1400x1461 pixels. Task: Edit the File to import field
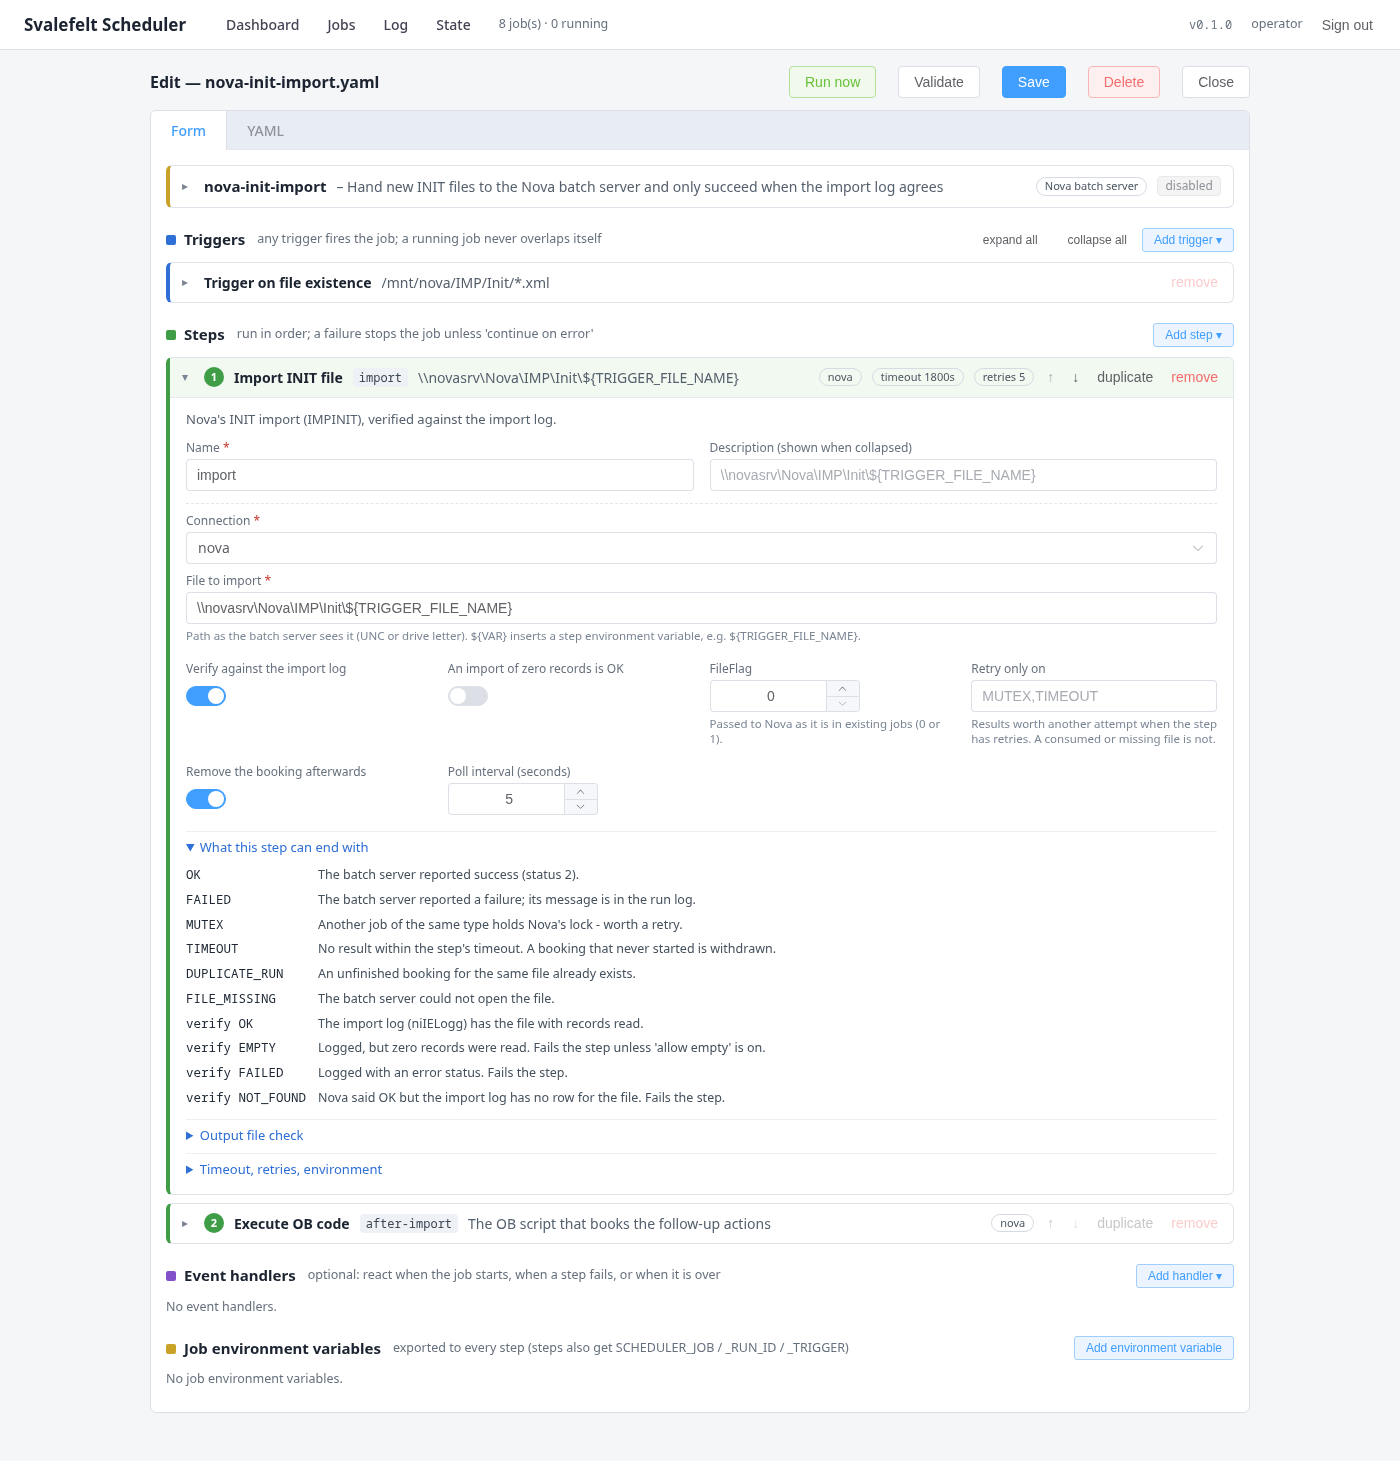[x=701, y=608]
